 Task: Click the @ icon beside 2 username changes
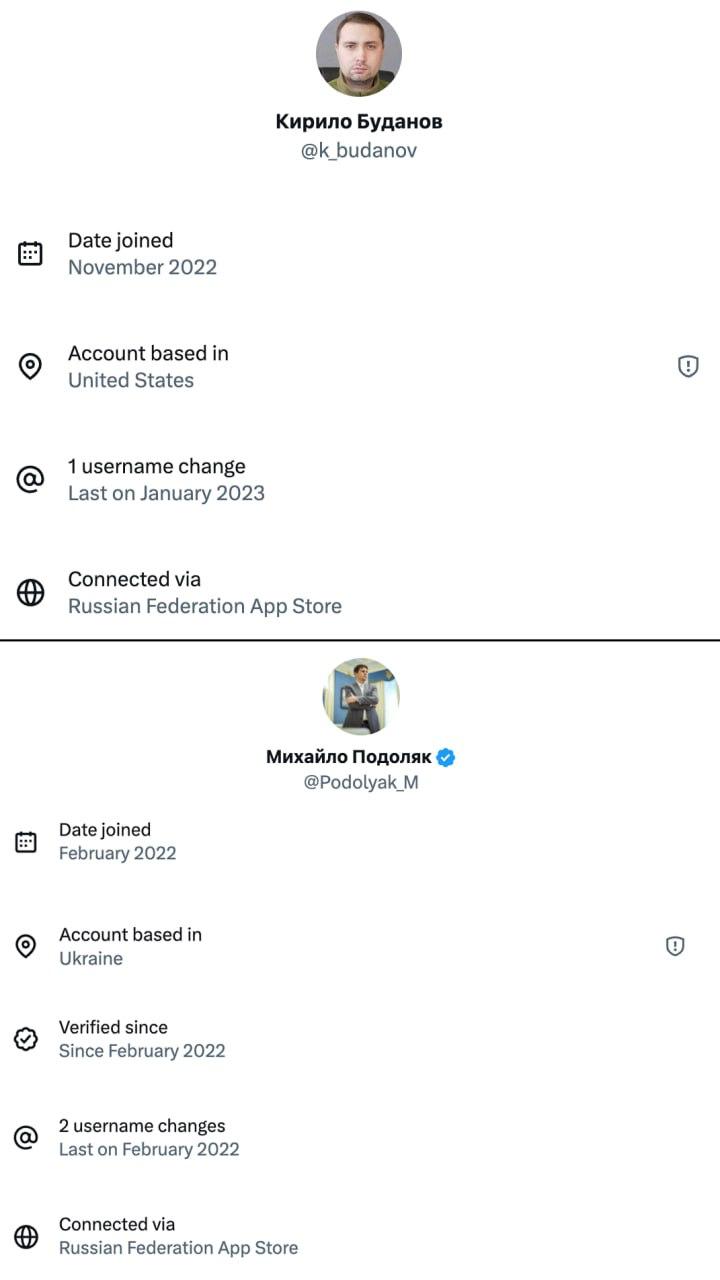pos(26,1137)
